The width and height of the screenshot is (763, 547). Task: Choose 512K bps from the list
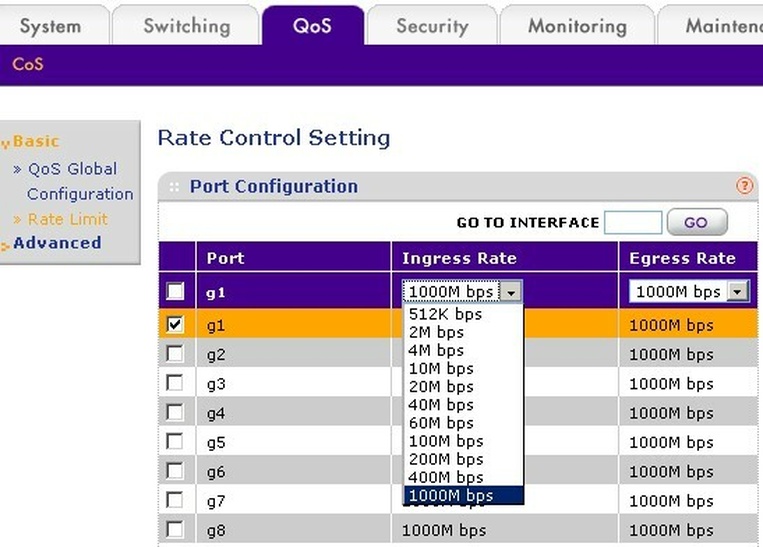(x=446, y=314)
